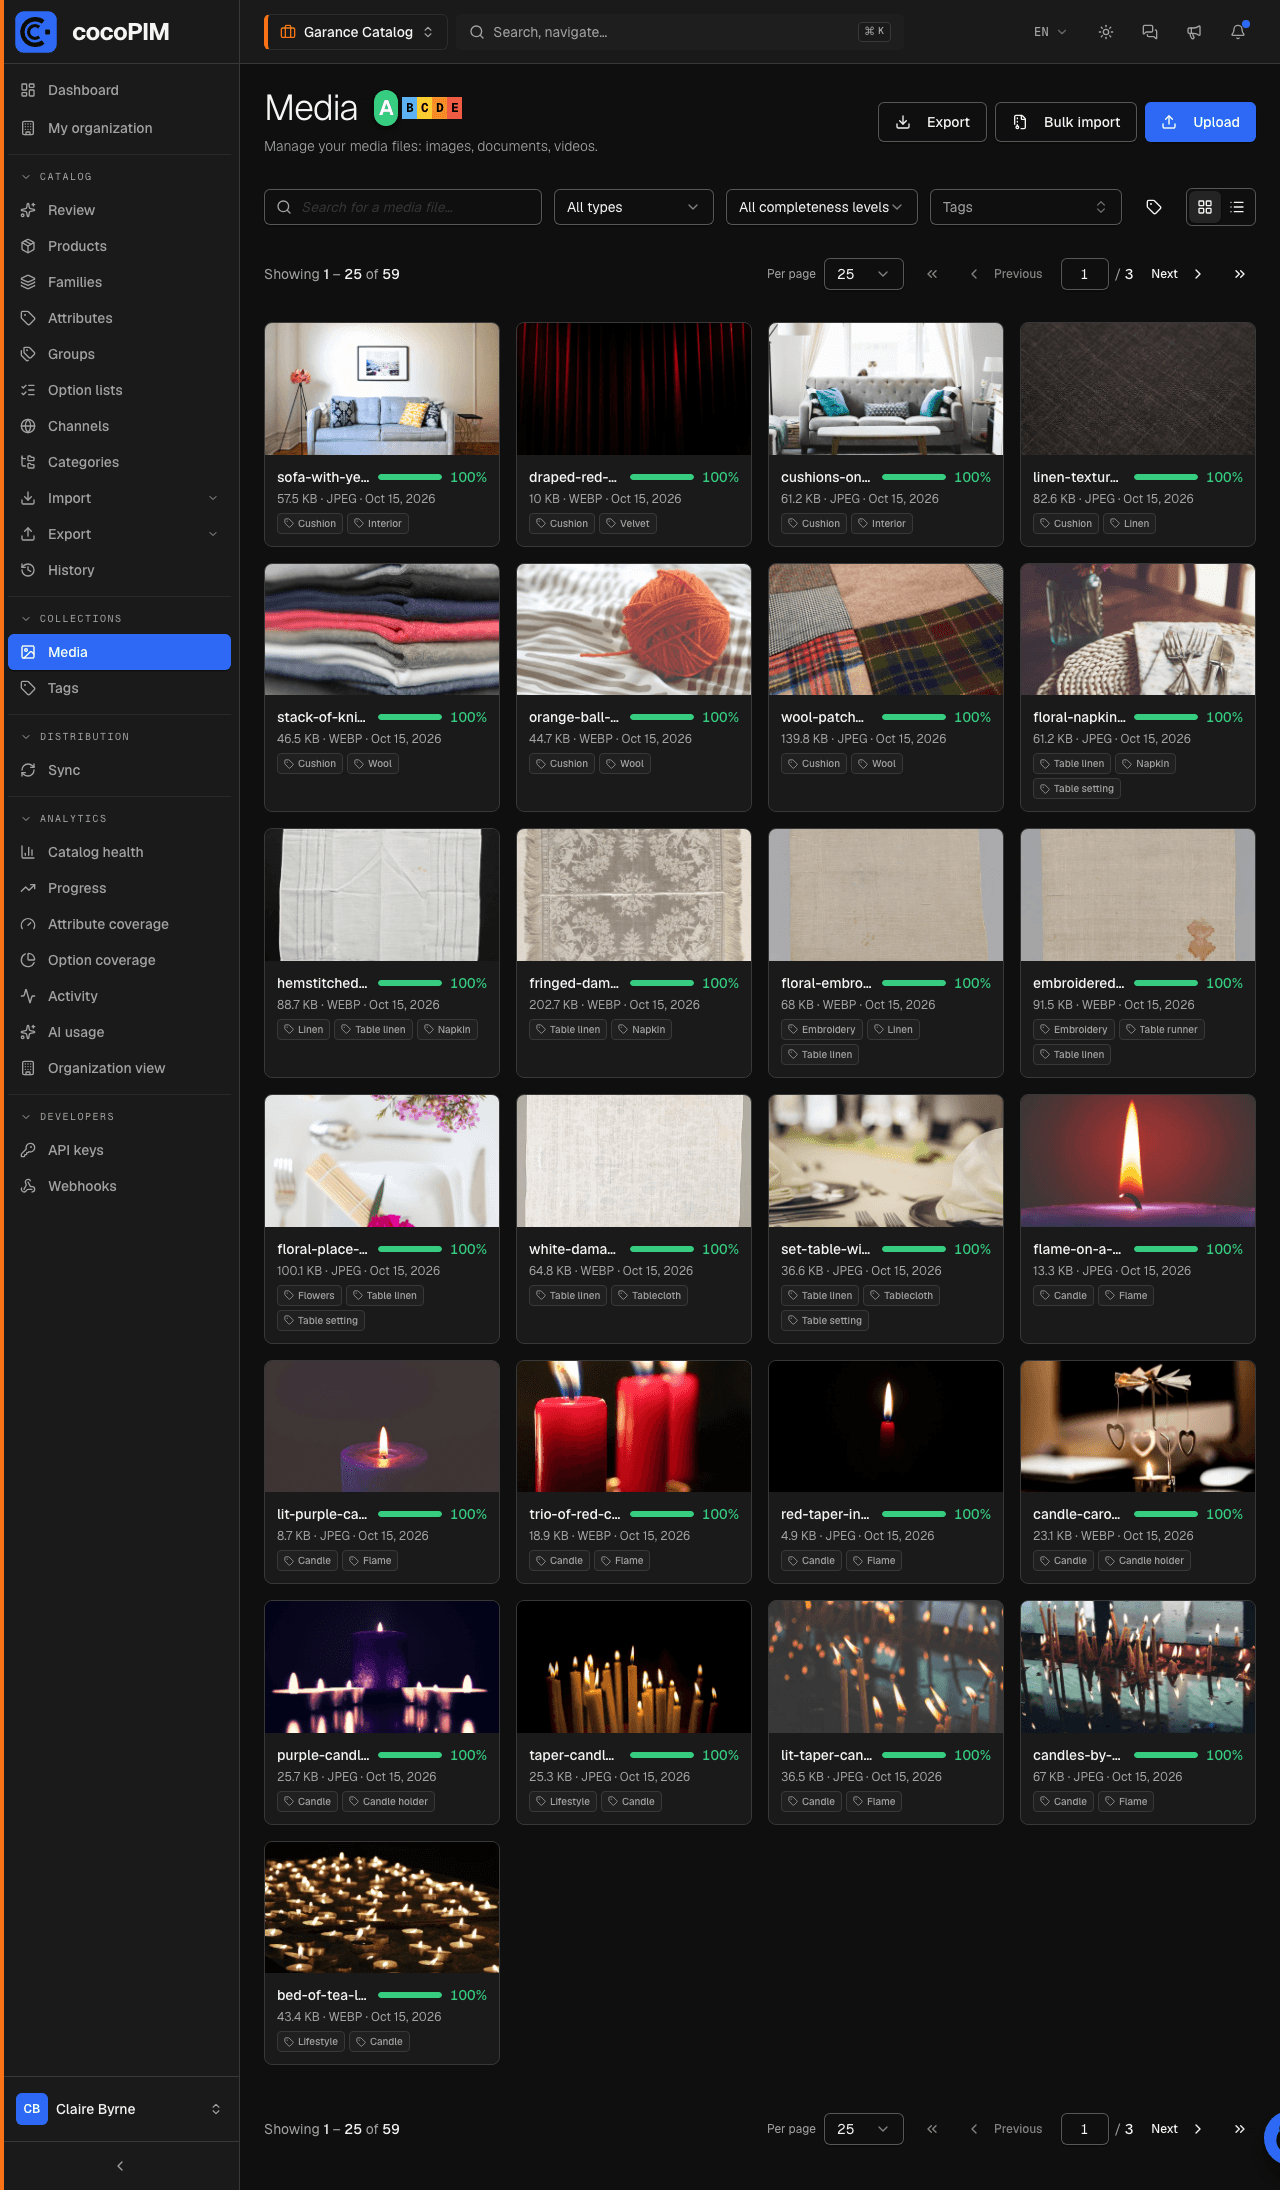This screenshot has width=1280, height=2190.
Task: Open the EN language selector
Action: [1050, 32]
